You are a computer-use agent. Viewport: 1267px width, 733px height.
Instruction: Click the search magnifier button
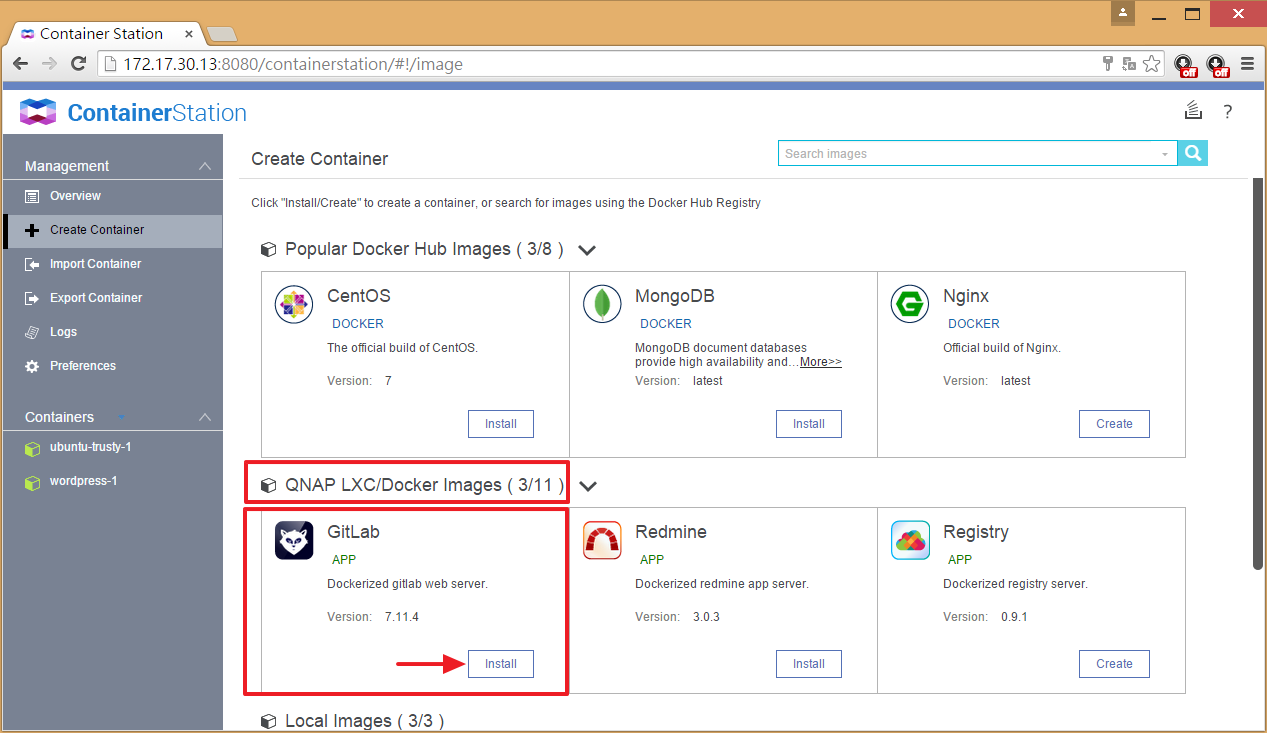(1193, 153)
